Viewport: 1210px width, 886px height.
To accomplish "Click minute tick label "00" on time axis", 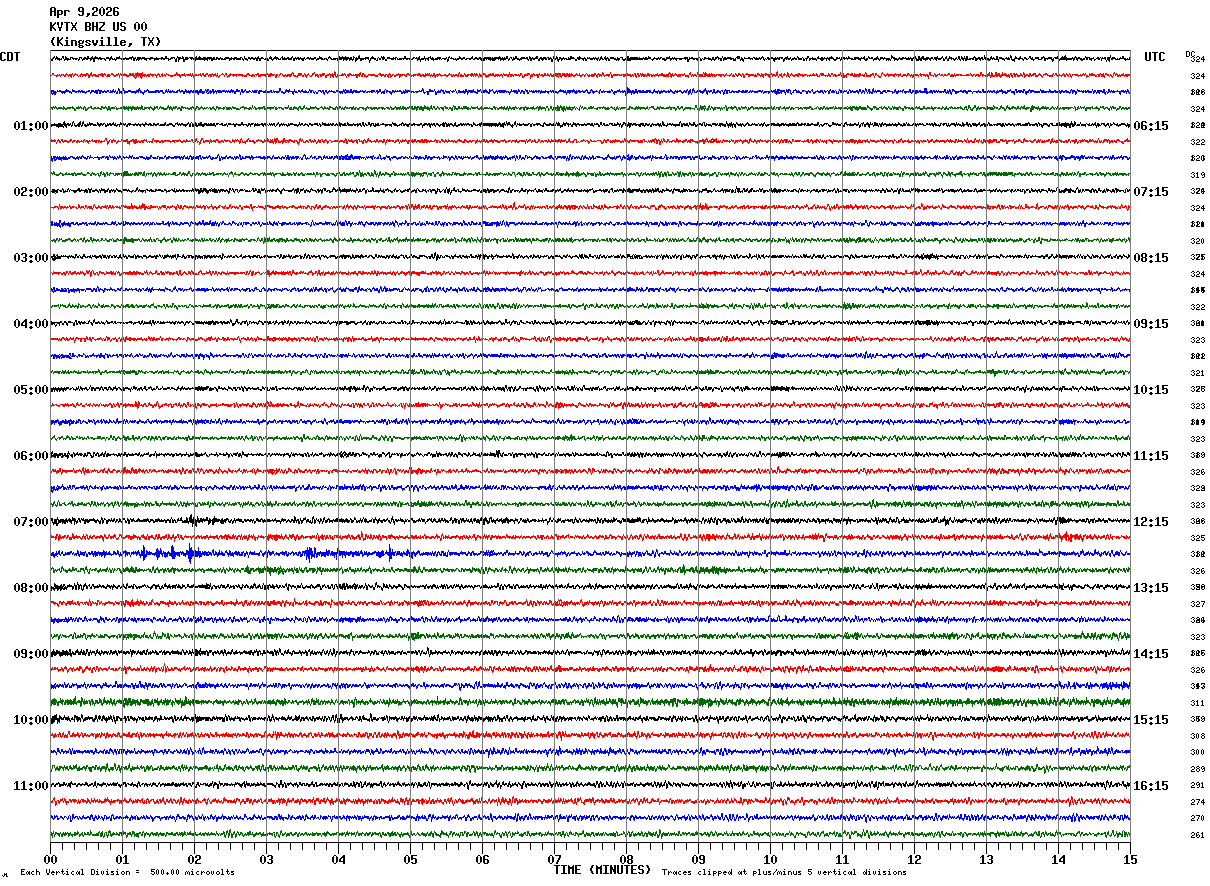I will point(50,859).
